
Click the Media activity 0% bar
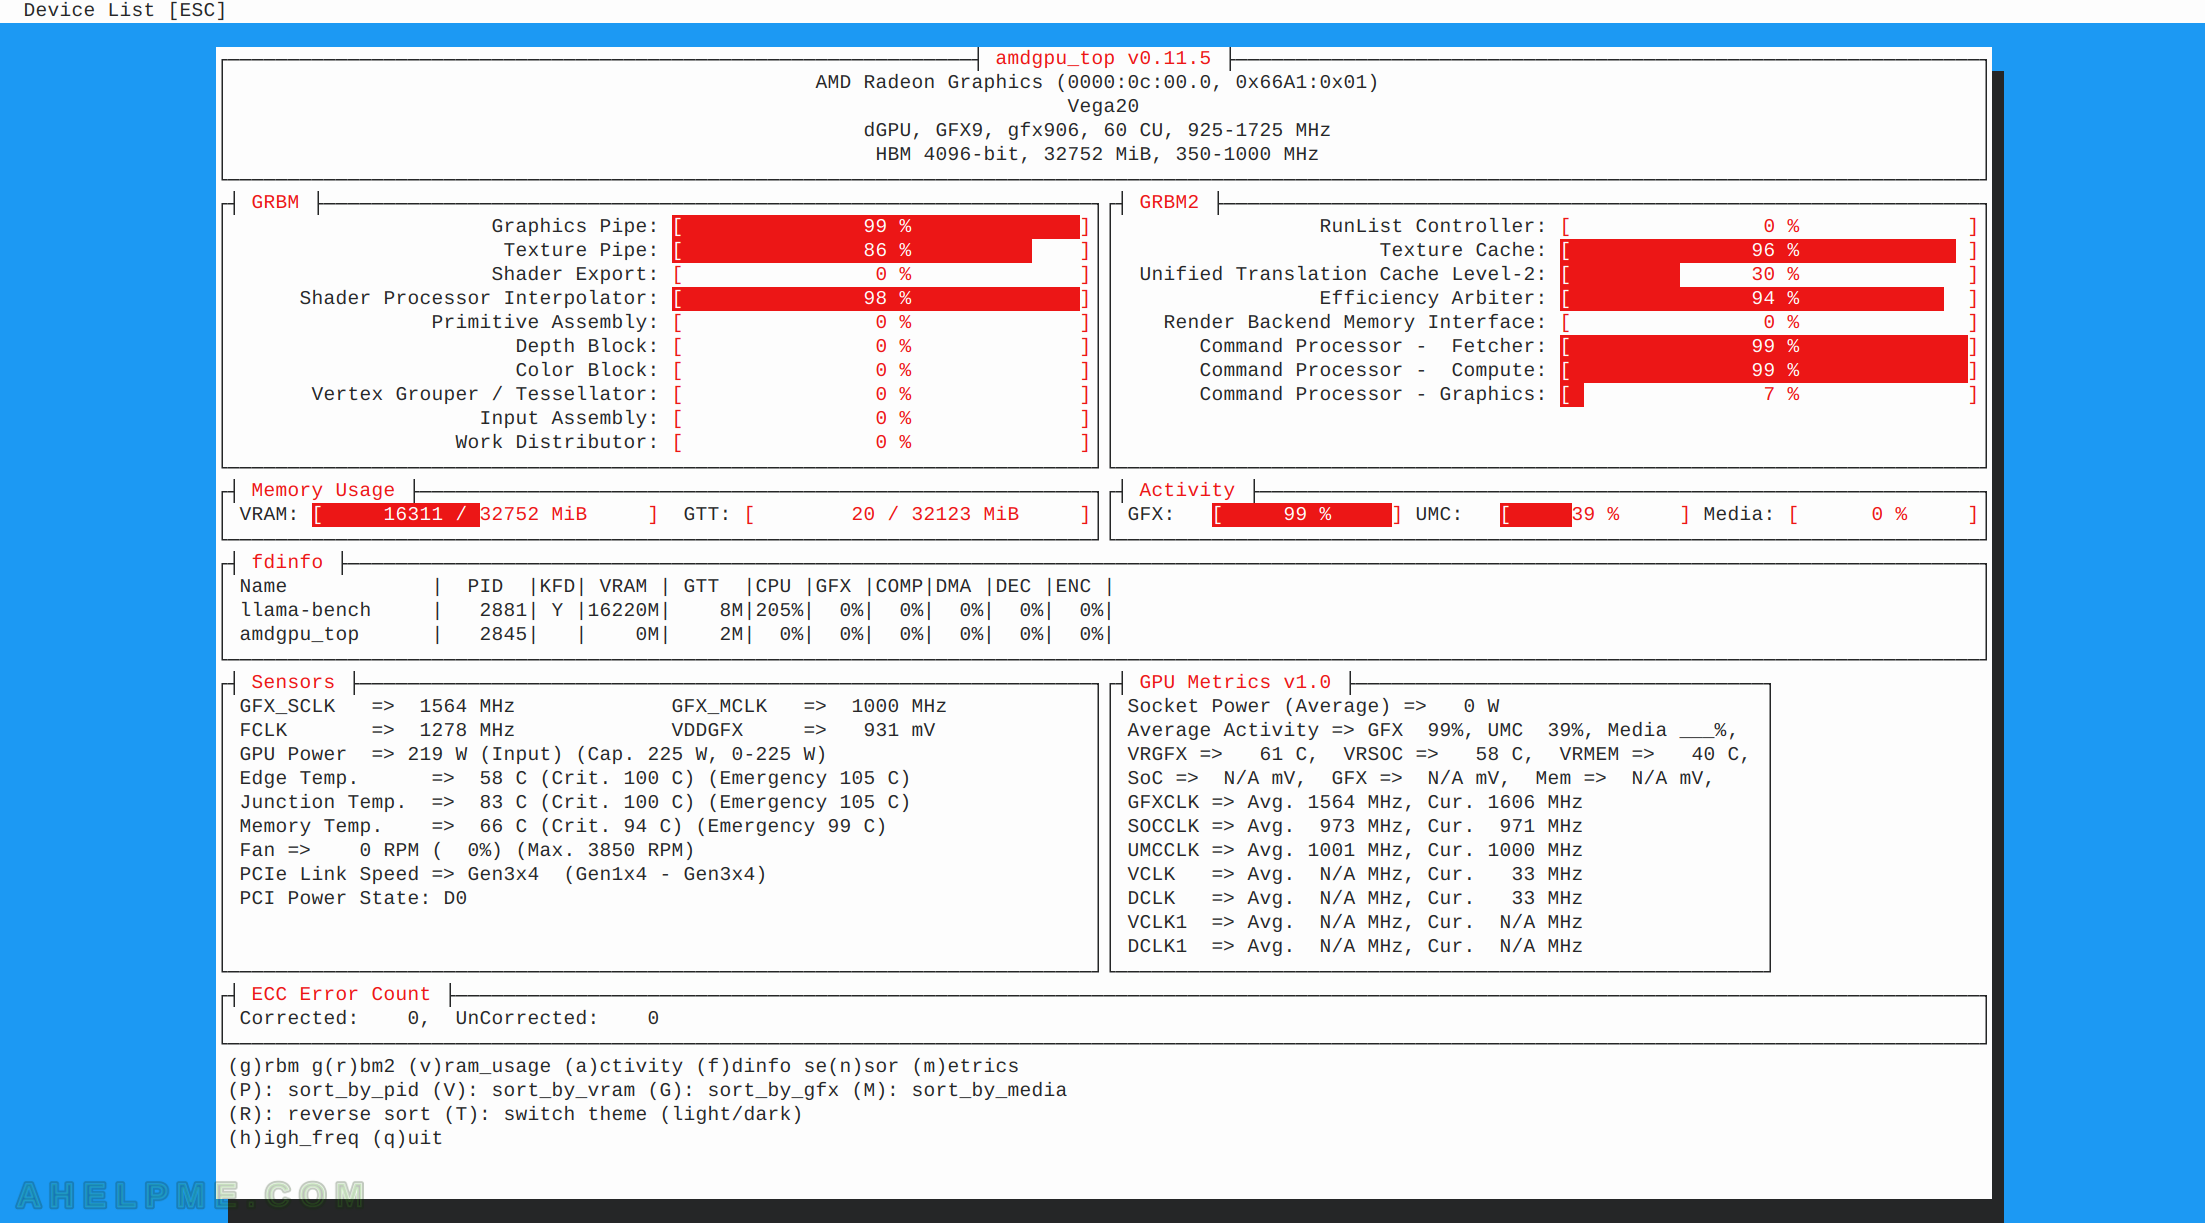1883,514
